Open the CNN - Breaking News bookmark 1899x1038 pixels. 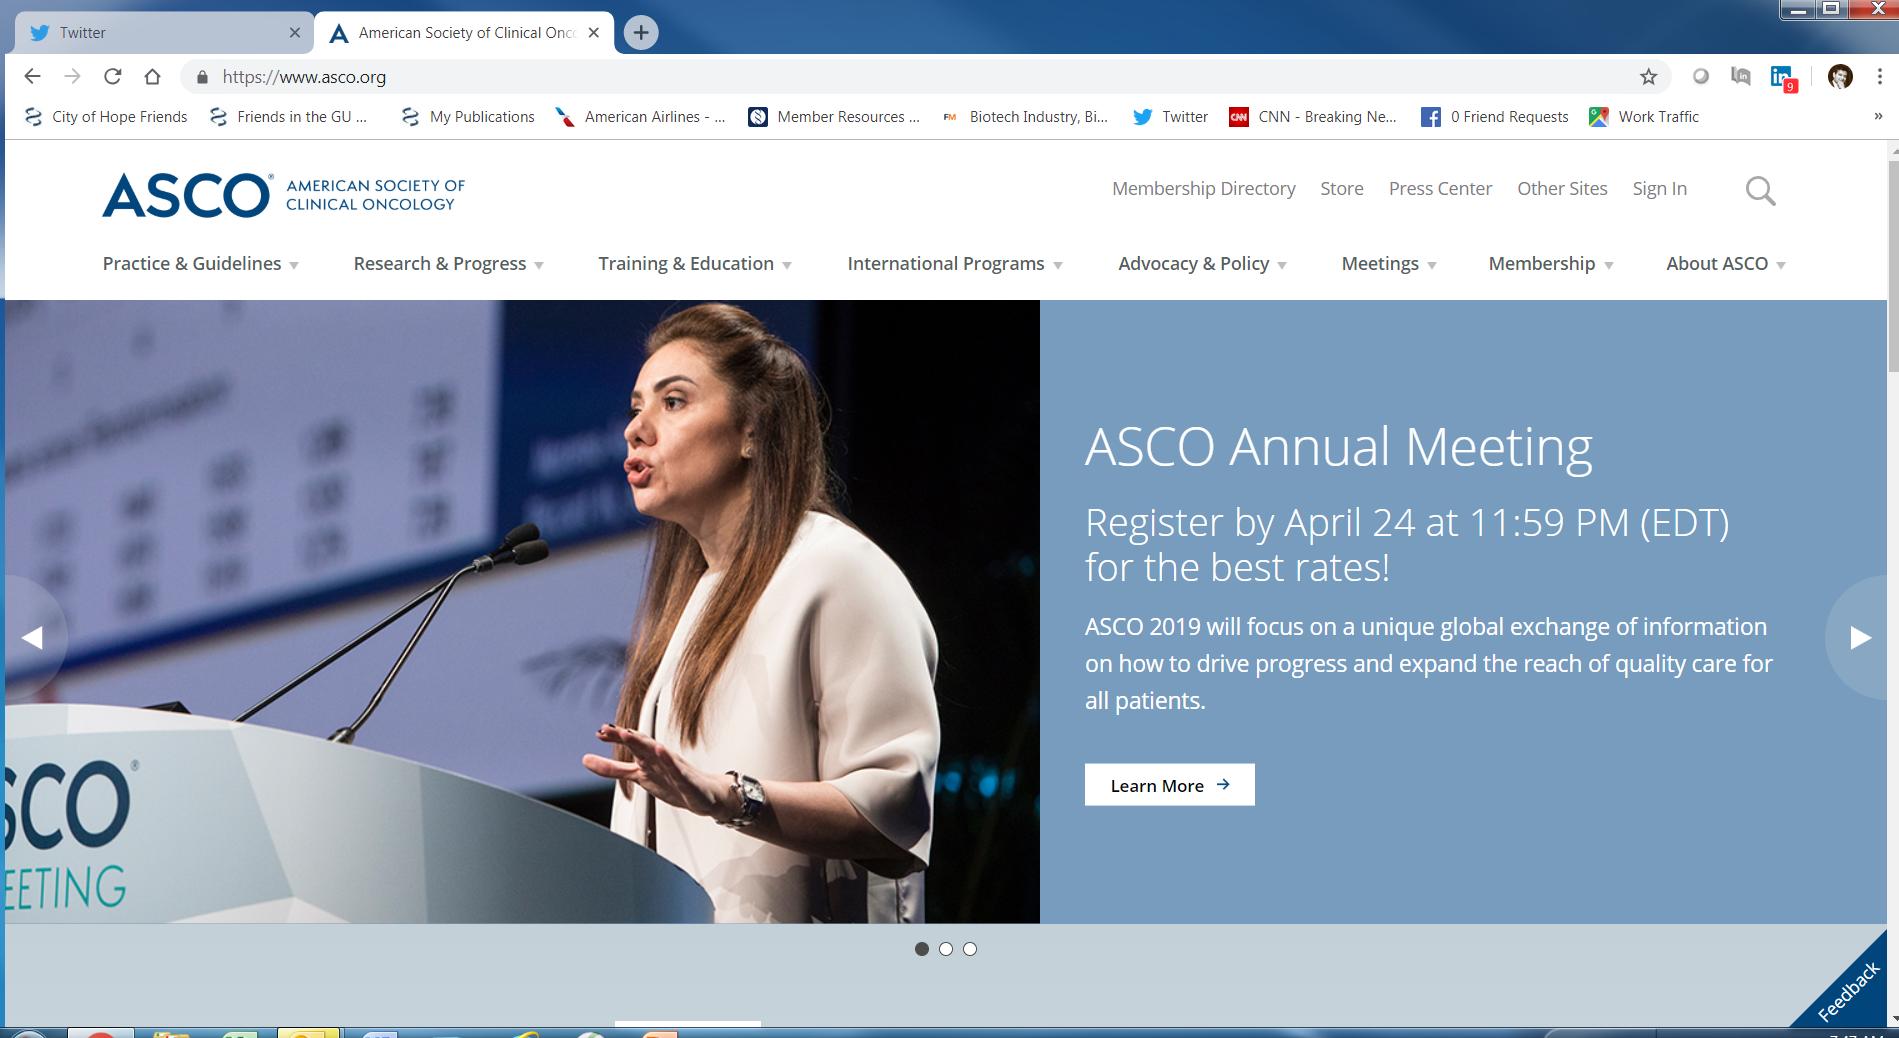1313,117
